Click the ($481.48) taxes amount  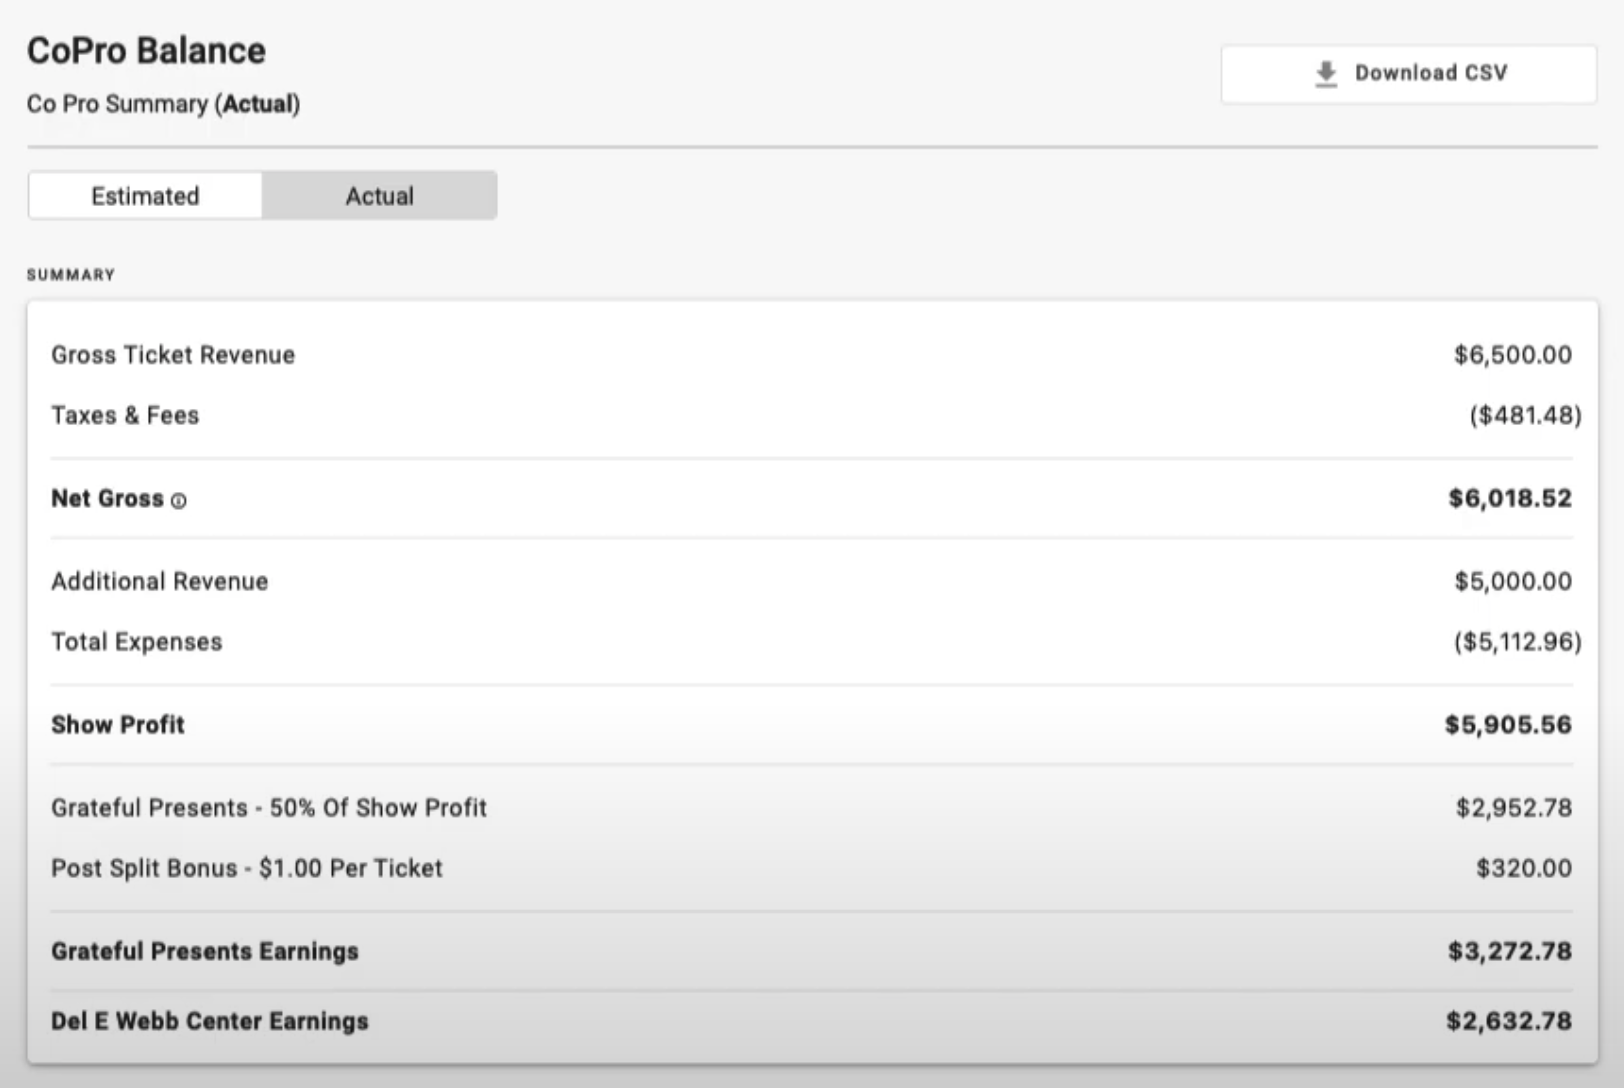(1525, 415)
